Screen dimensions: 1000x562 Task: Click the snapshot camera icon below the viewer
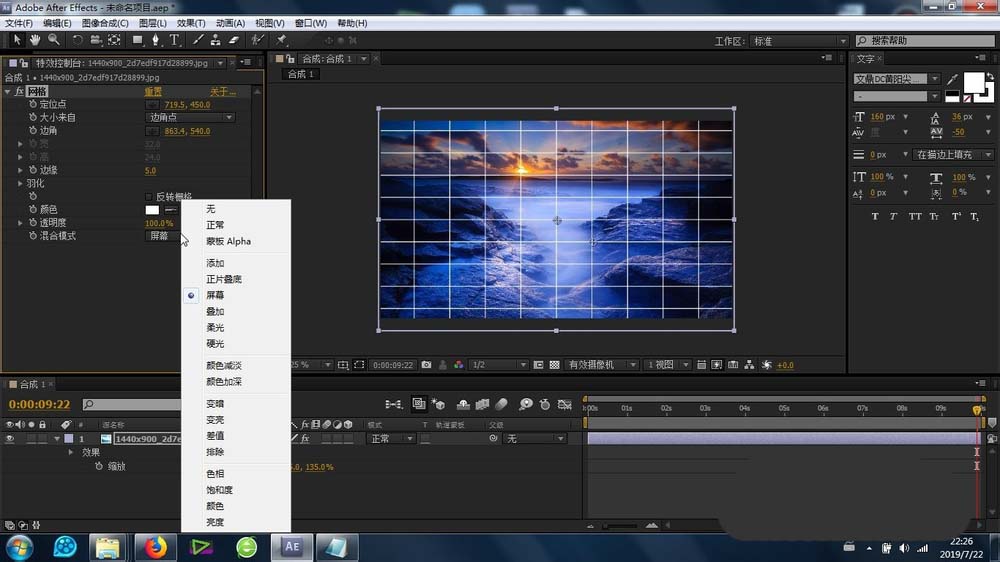427,365
